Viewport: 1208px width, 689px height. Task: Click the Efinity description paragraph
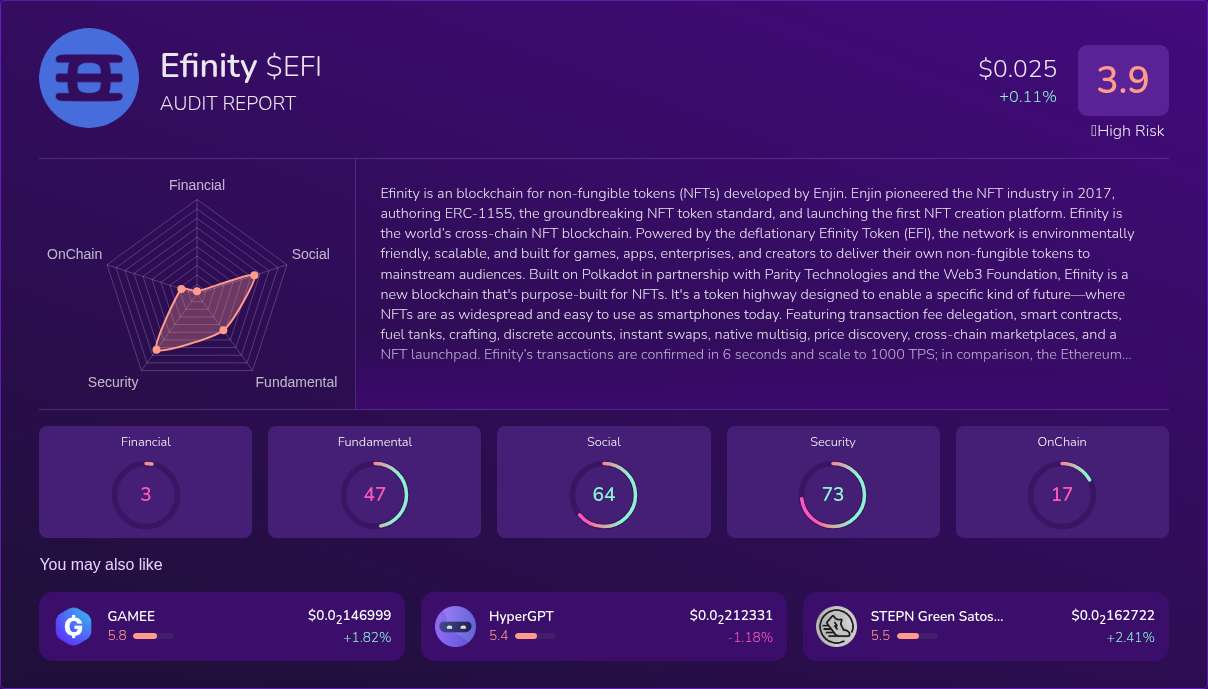(x=757, y=272)
